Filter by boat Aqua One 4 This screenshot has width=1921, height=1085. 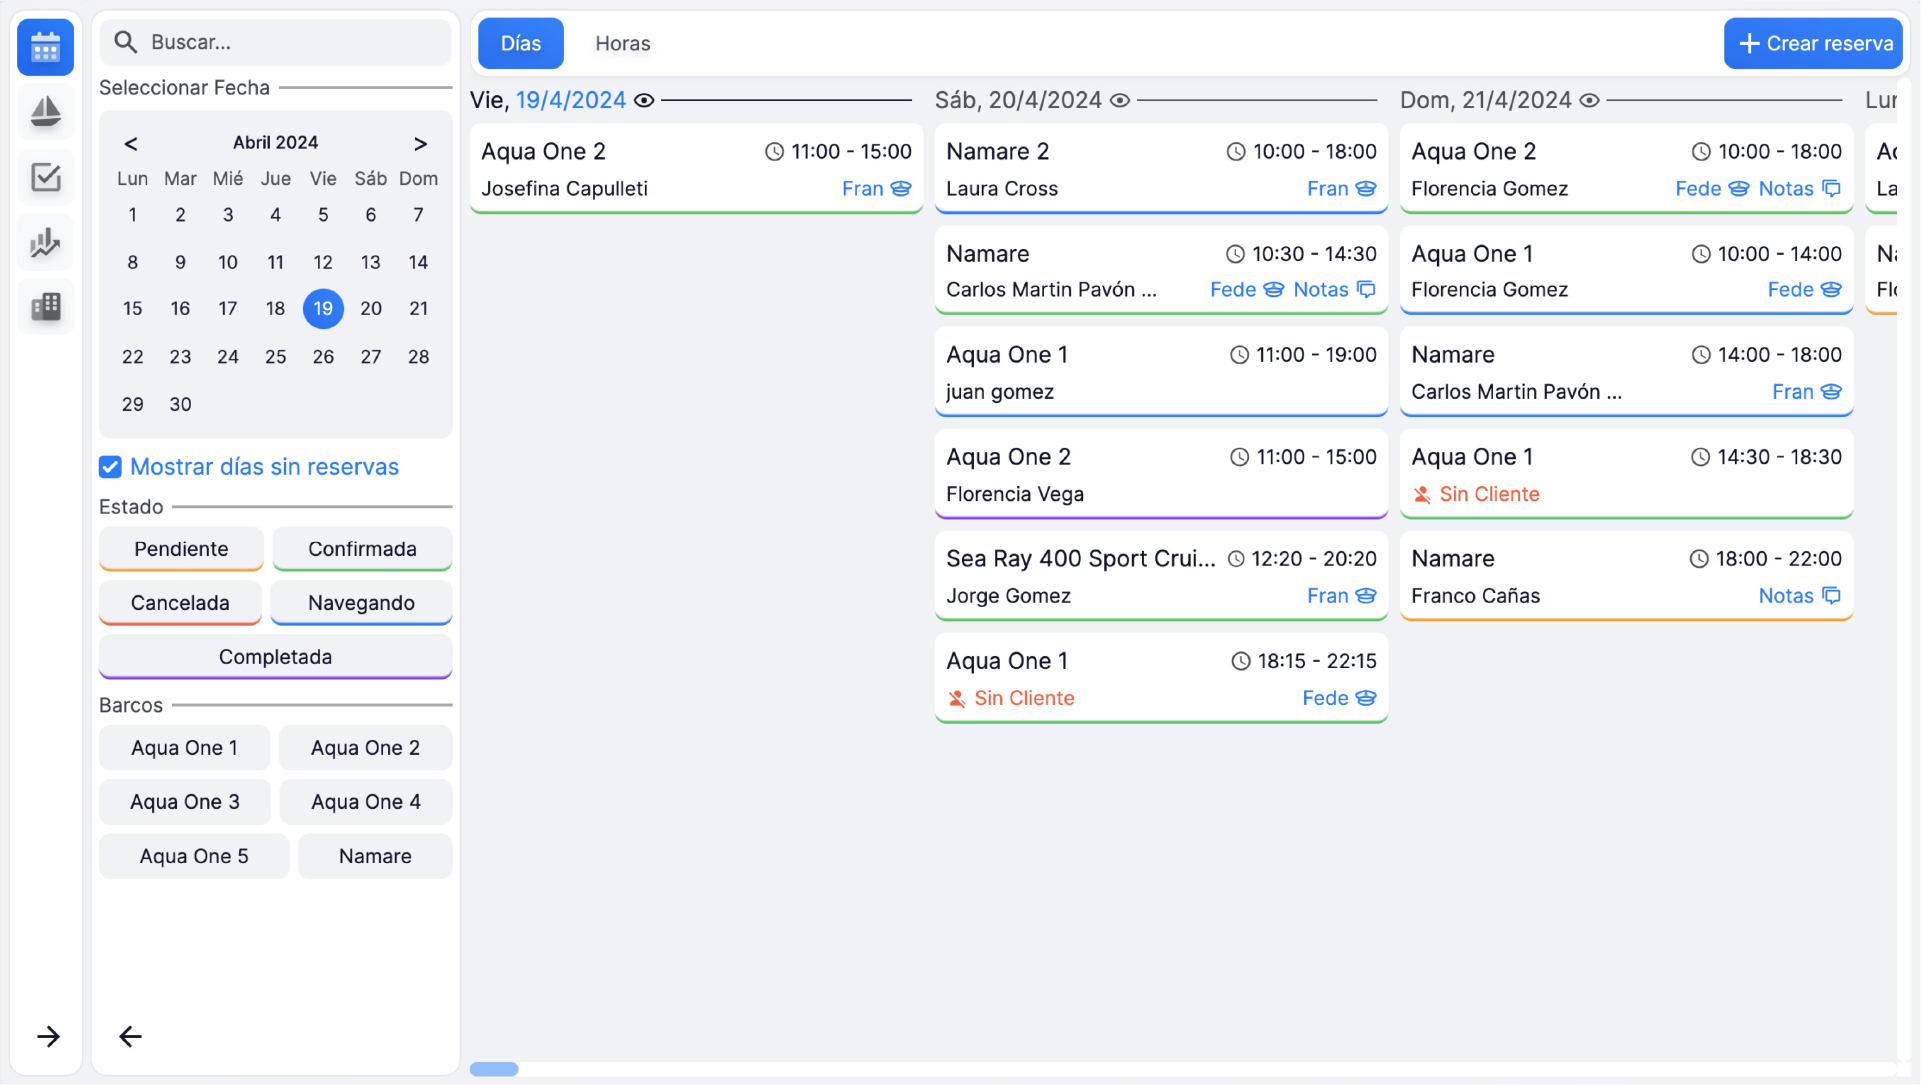click(366, 802)
